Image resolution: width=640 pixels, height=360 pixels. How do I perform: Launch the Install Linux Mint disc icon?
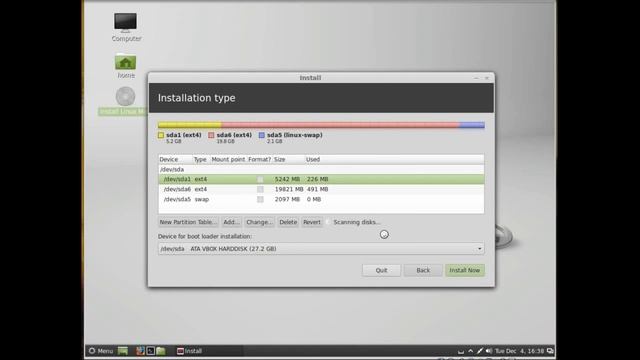[125, 101]
